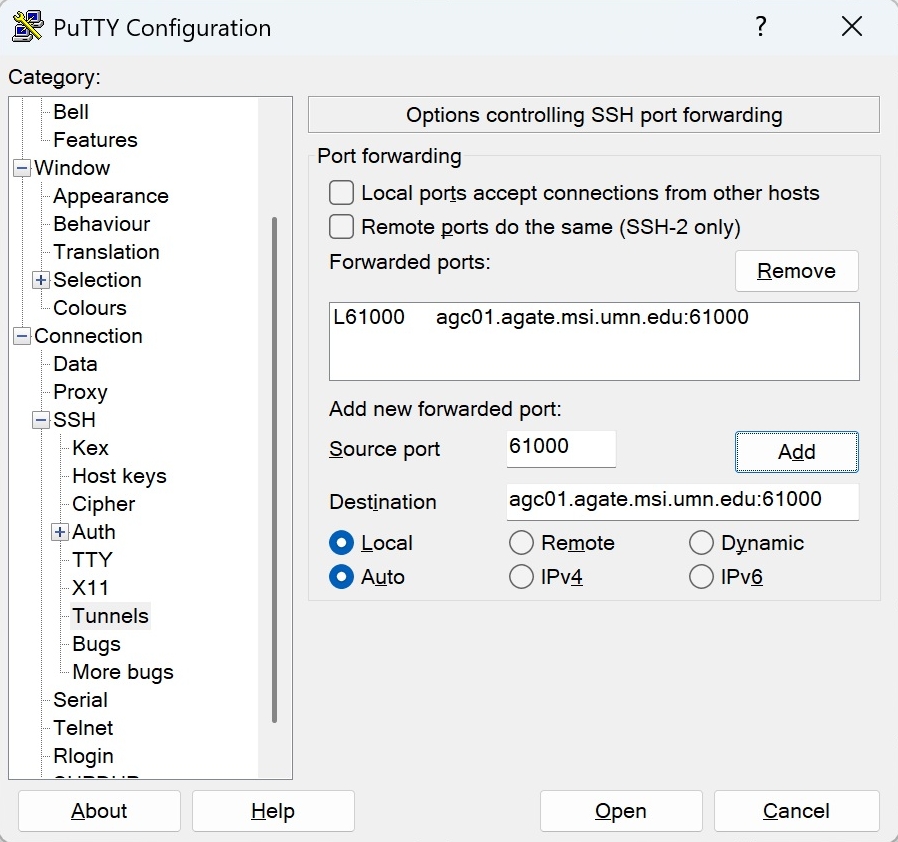Viewport: 898px width, 842px height.
Task: Choose the IPv6 radio button
Action: click(x=701, y=576)
